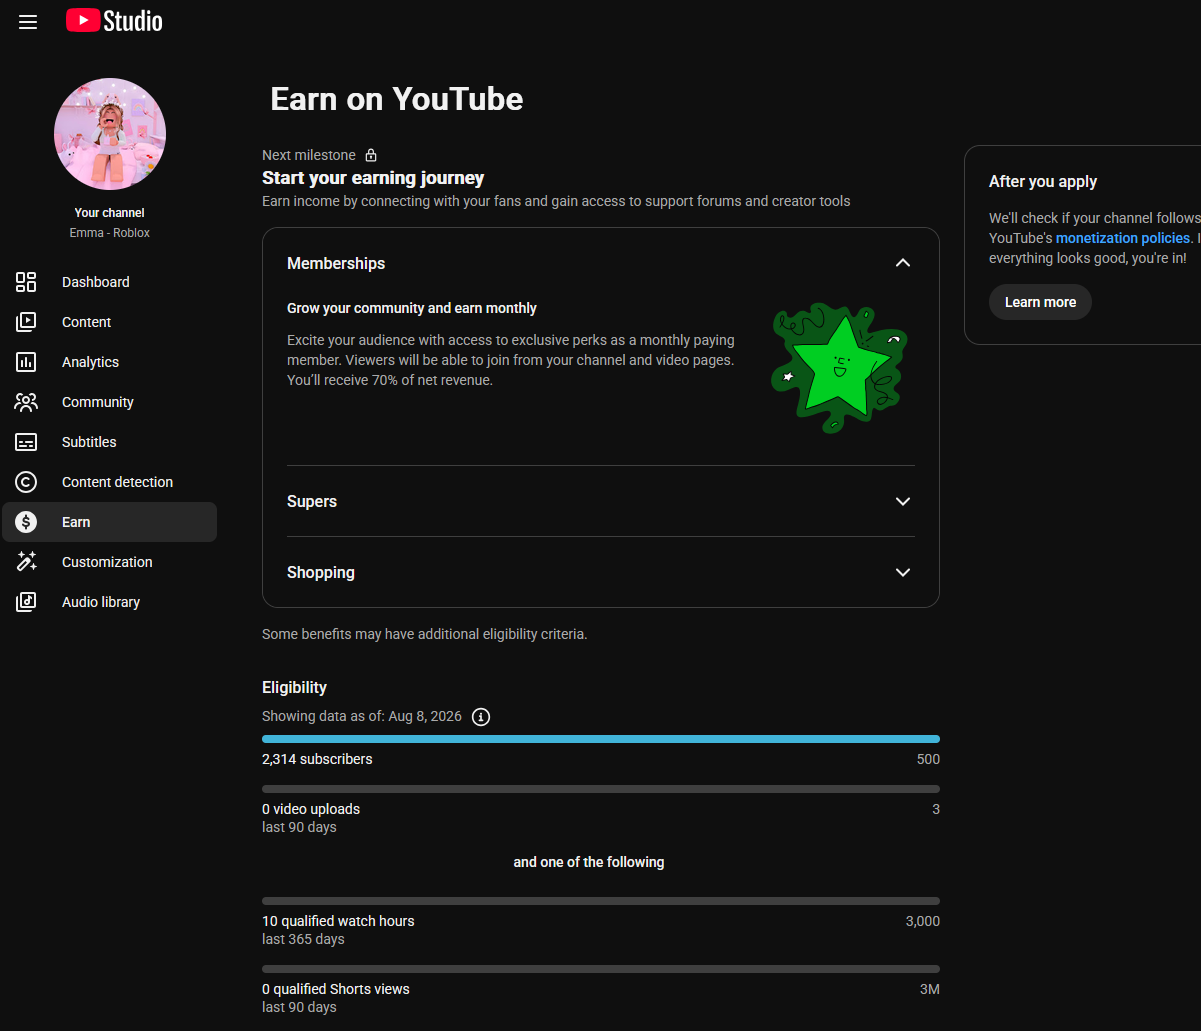Screen dimensions: 1201x1031
Task: Open Analytics in the sidebar
Action: click(110, 362)
